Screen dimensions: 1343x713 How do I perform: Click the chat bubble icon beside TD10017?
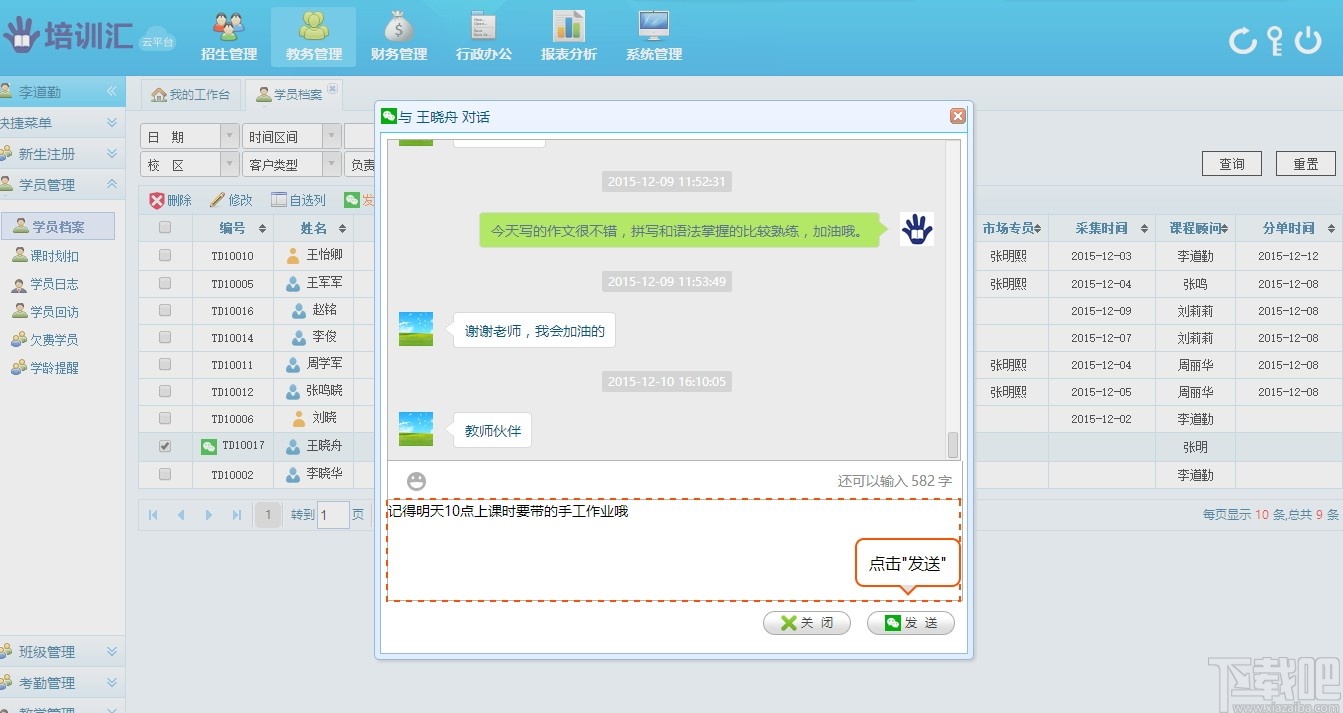pos(209,446)
